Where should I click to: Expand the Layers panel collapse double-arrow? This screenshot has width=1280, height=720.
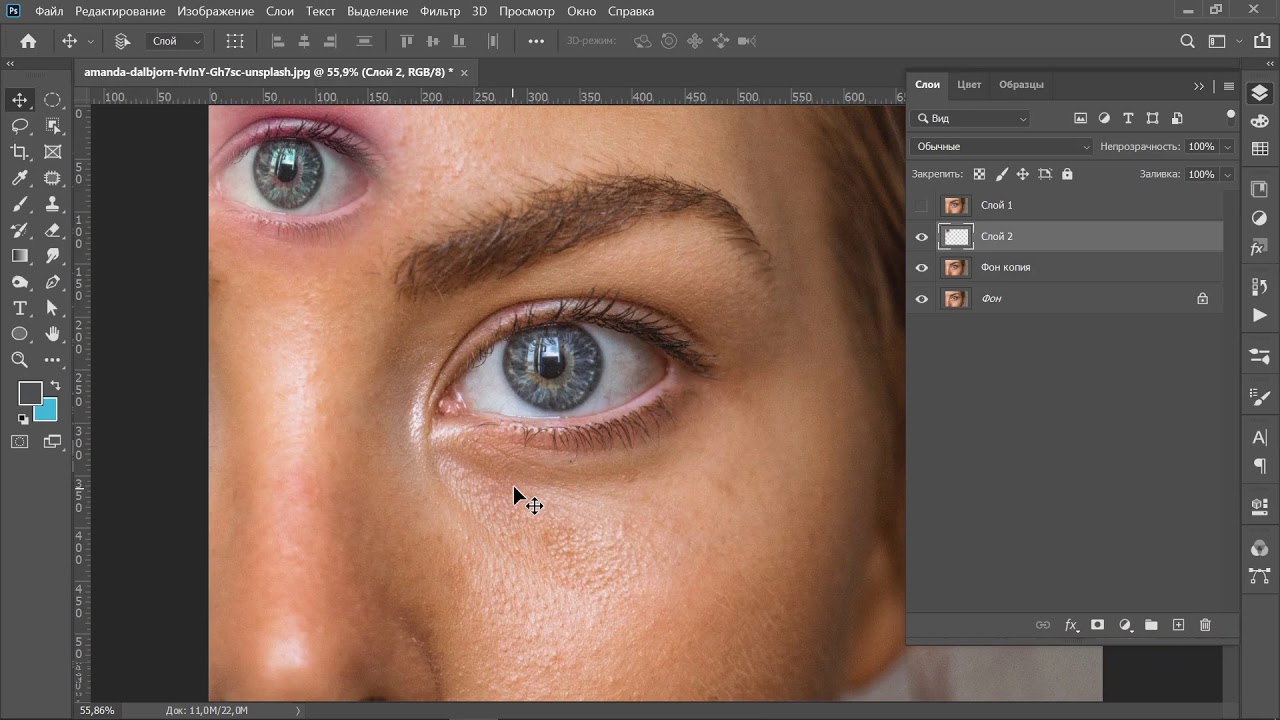pos(1199,86)
